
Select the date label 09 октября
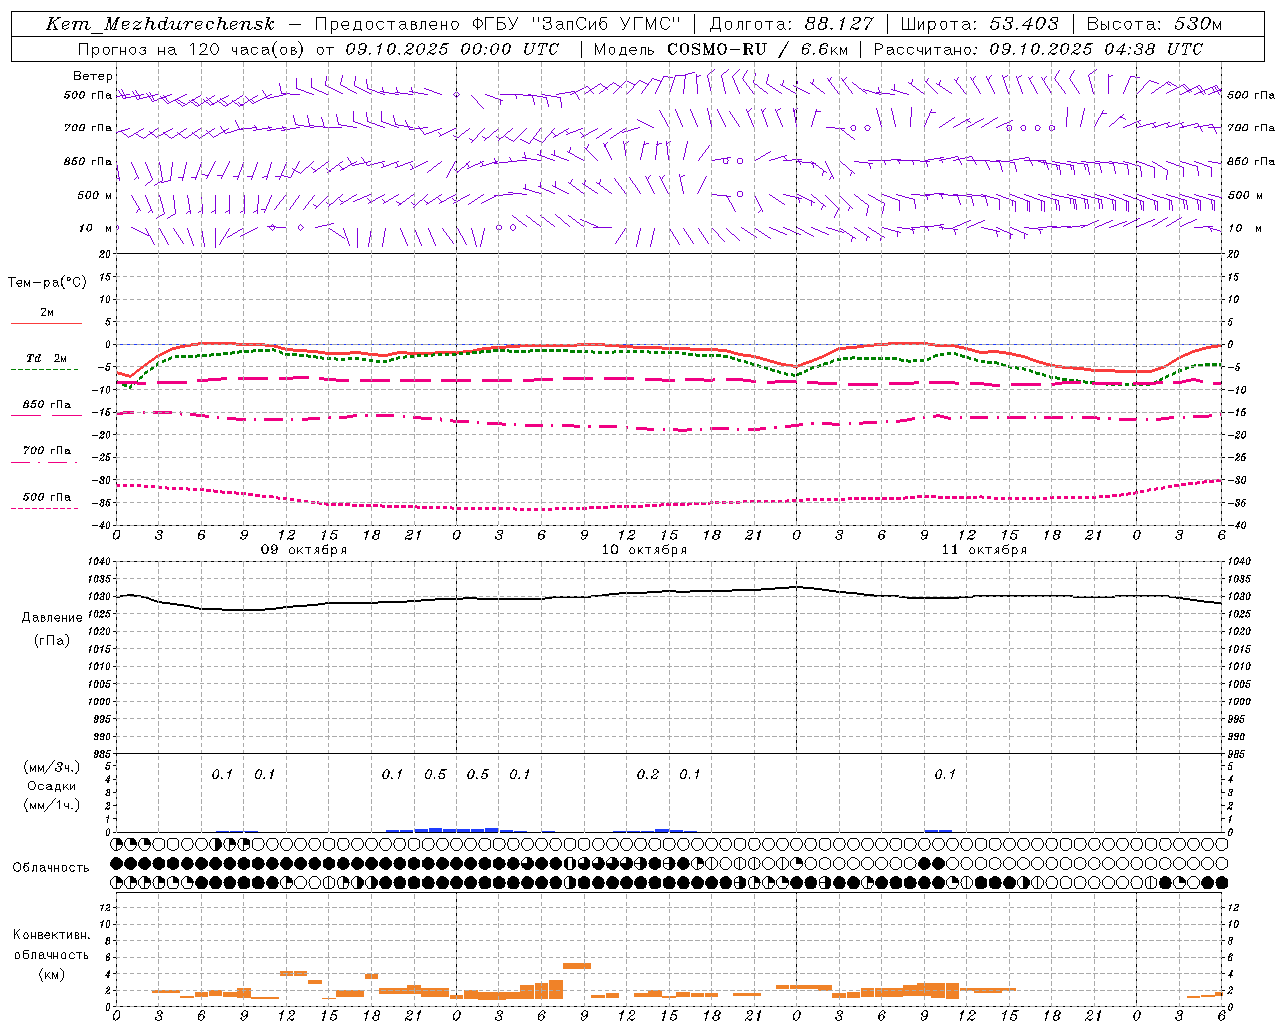click(x=304, y=550)
